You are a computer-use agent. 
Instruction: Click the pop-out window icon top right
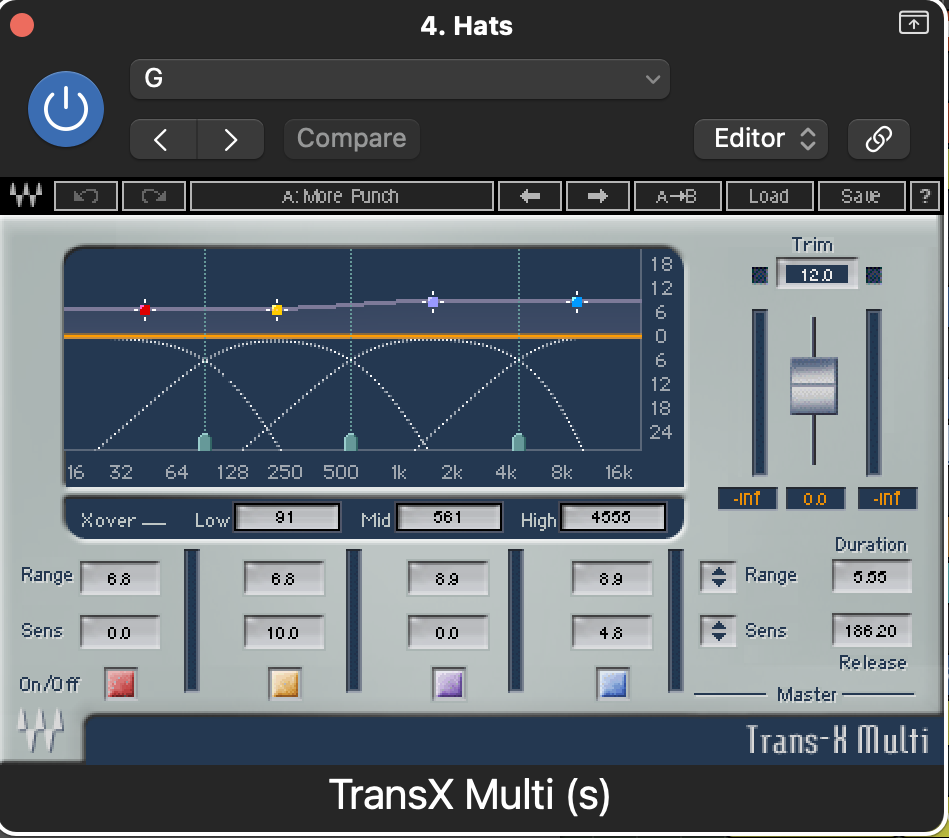(x=913, y=24)
